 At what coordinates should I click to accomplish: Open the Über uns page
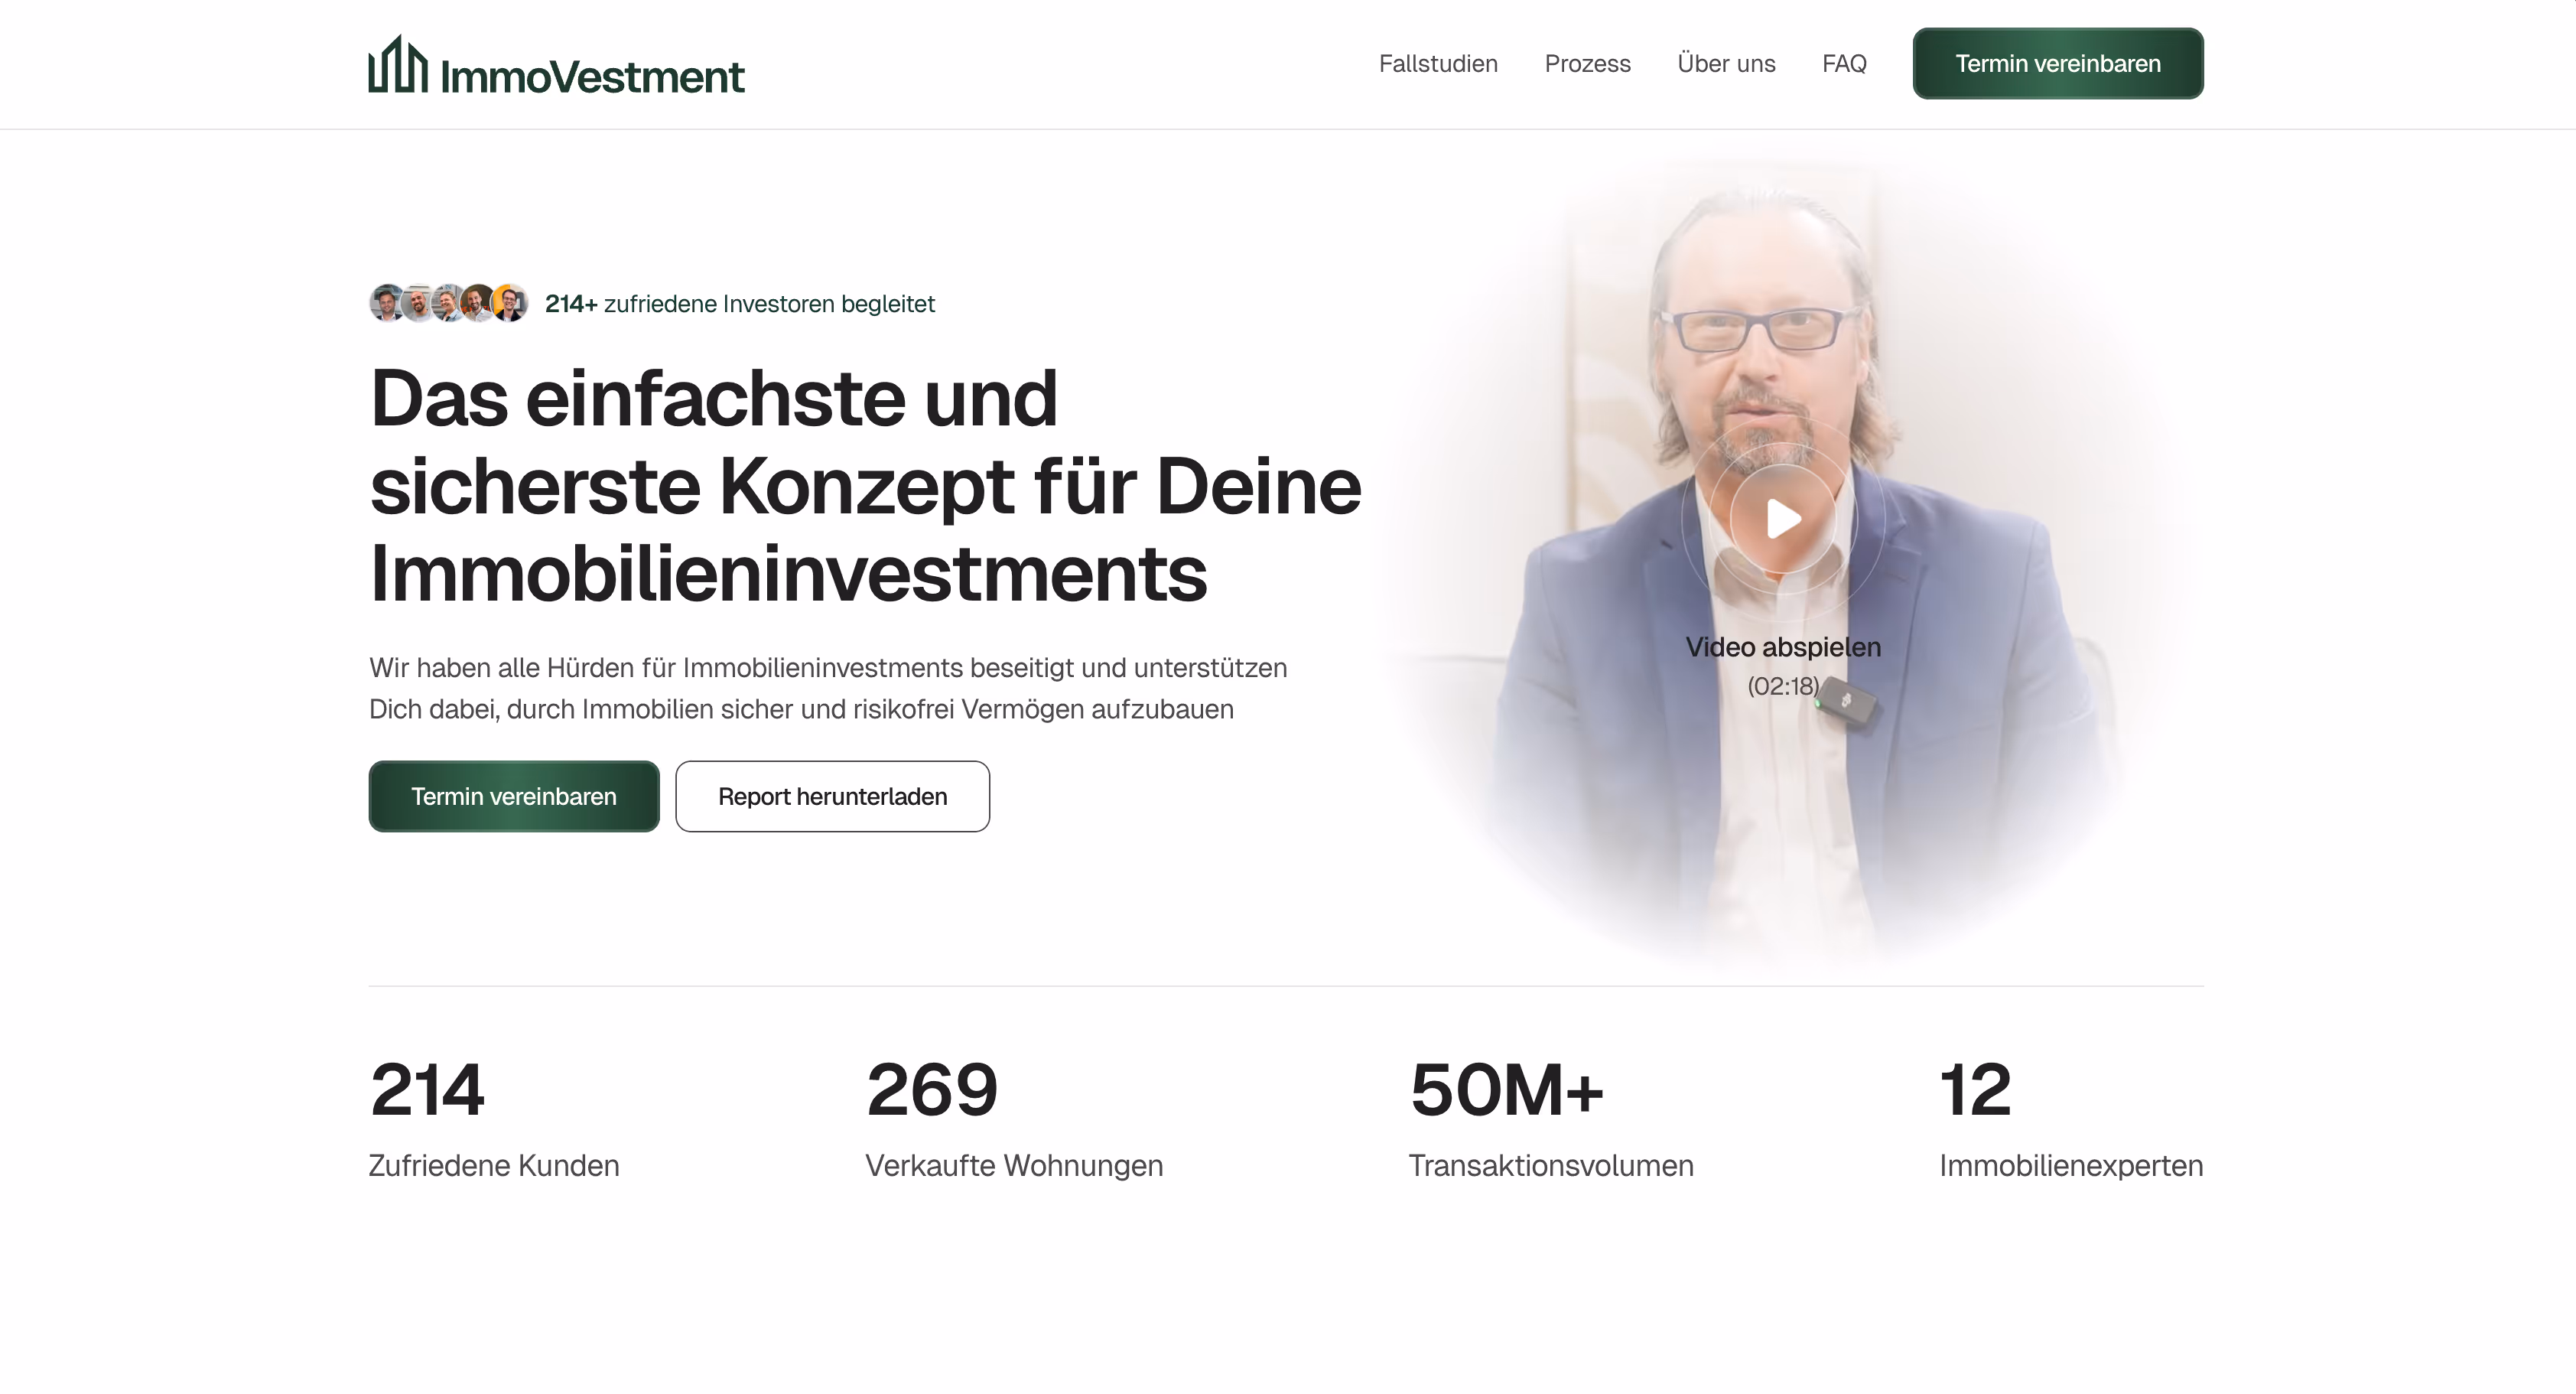click(1726, 64)
